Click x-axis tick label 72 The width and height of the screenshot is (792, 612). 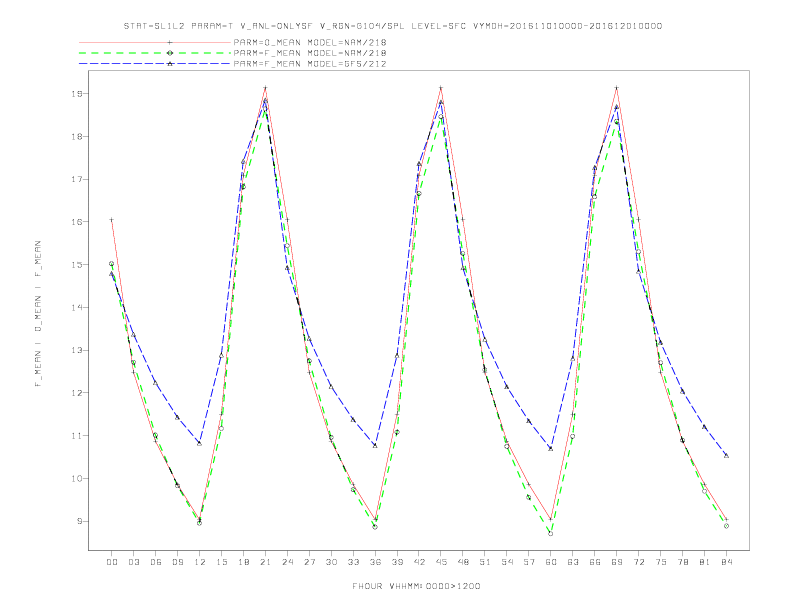point(639,562)
